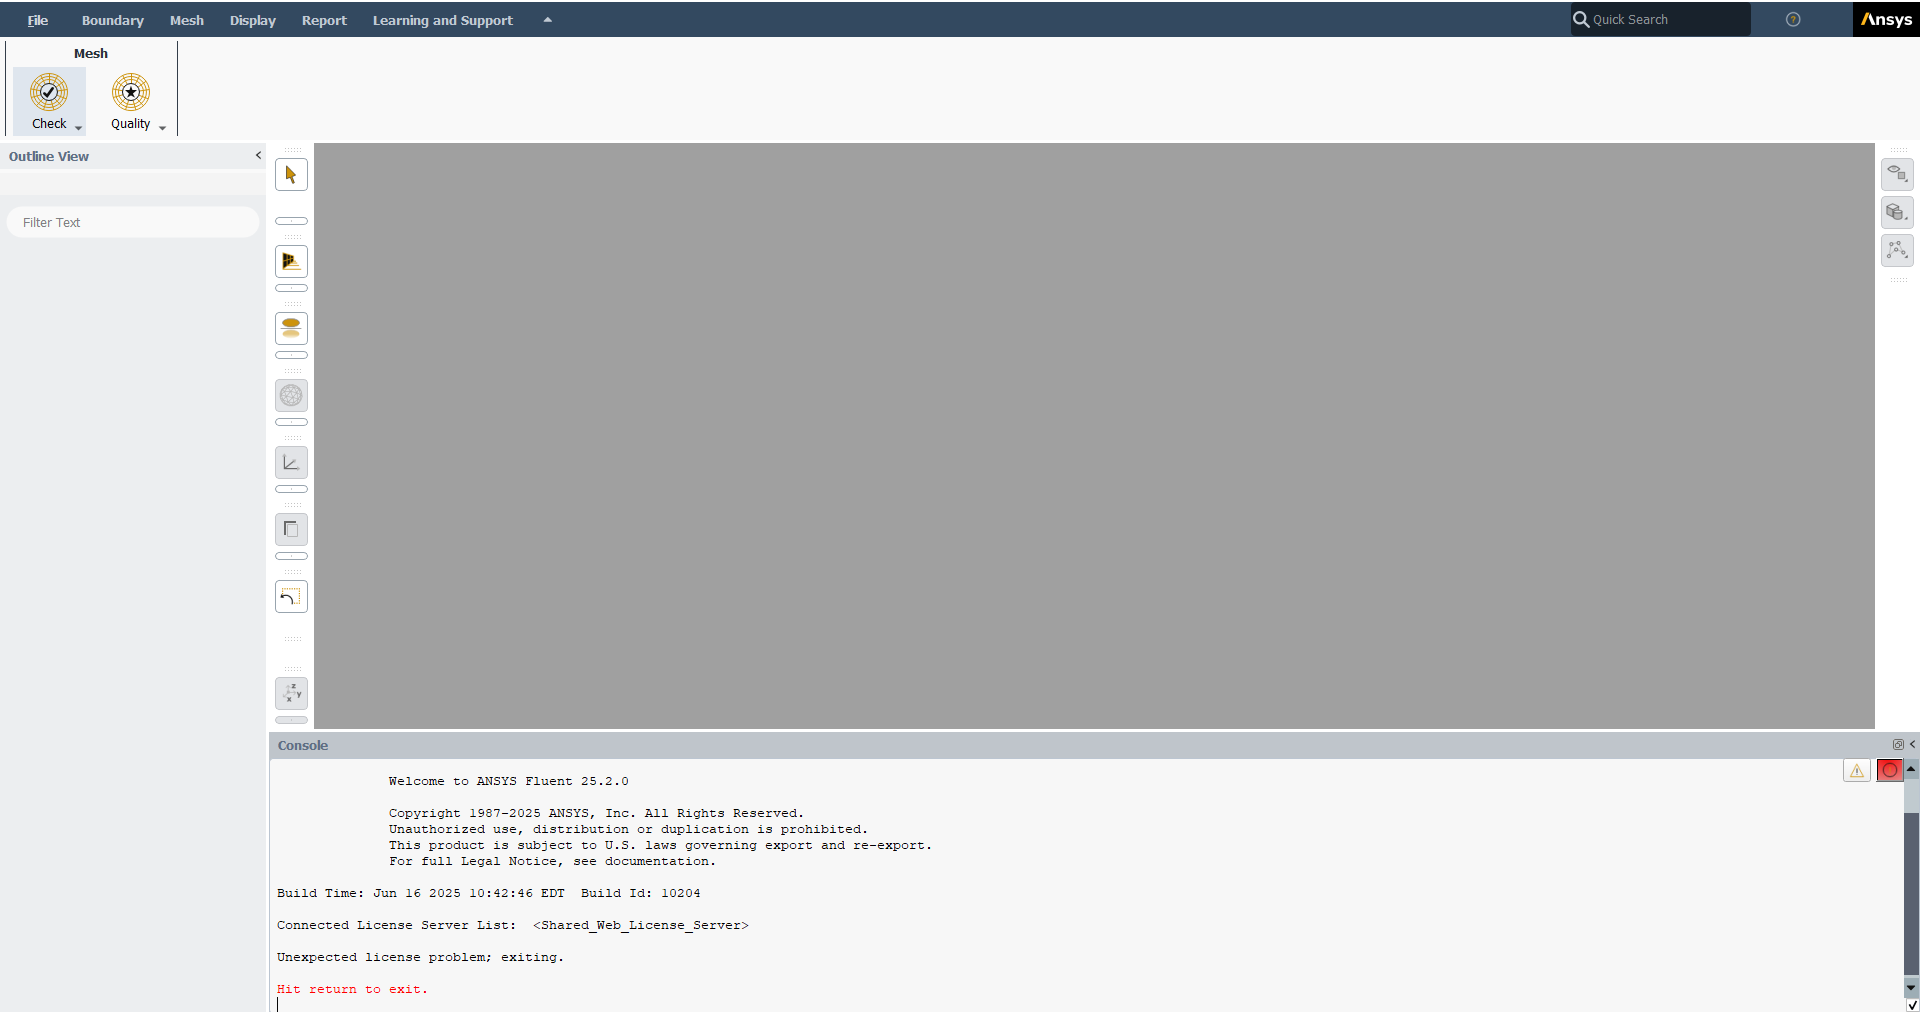Open the Learning and Support menu

tap(443, 20)
